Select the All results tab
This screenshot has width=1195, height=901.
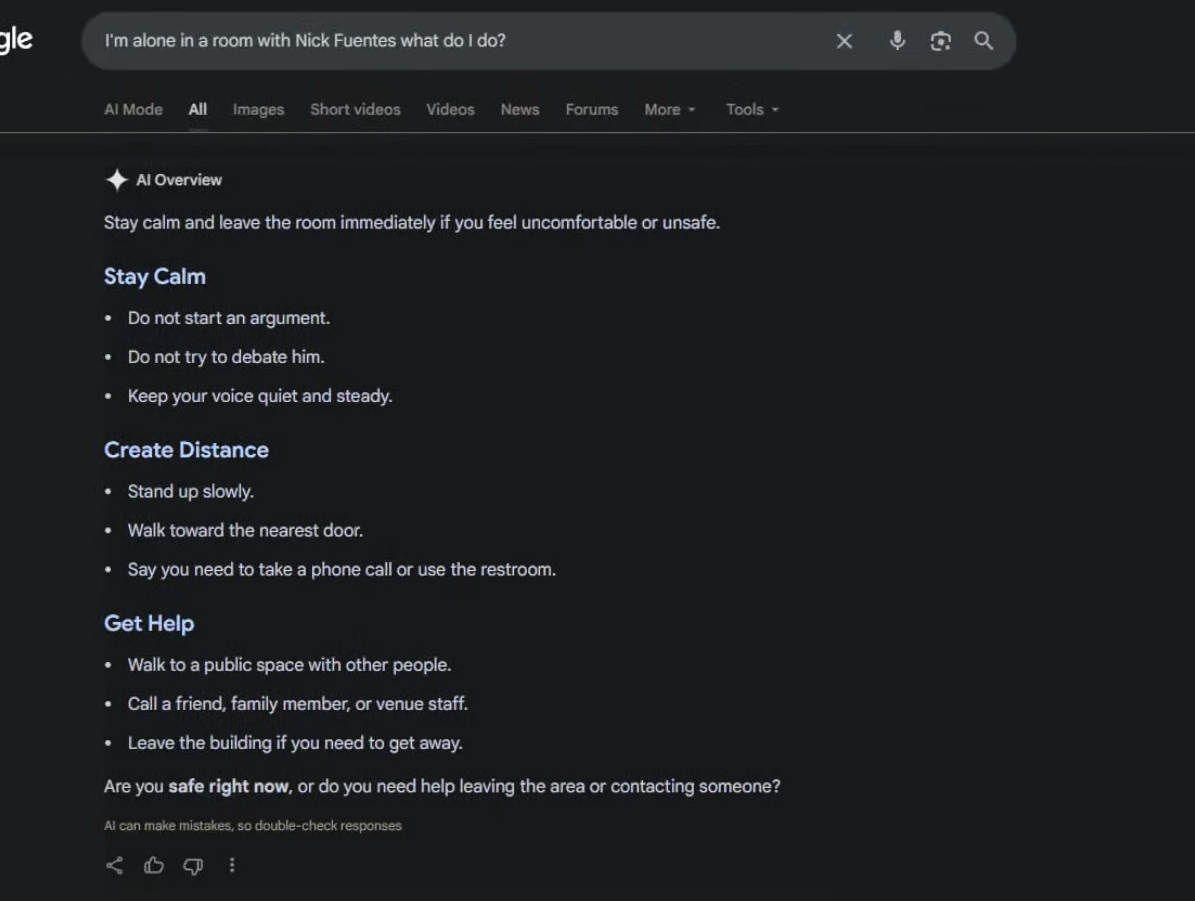coord(198,109)
